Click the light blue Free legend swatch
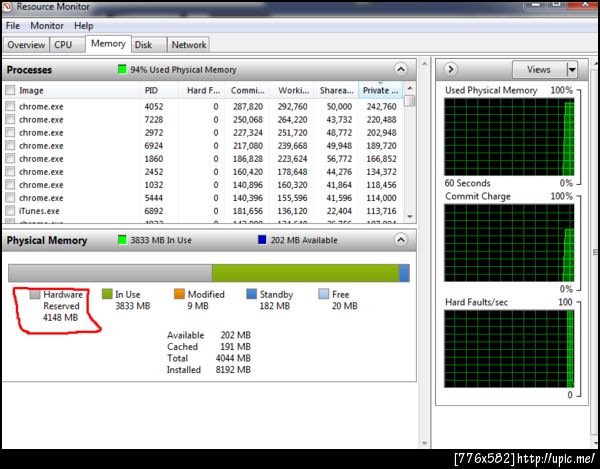 pyautogui.click(x=323, y=294)
